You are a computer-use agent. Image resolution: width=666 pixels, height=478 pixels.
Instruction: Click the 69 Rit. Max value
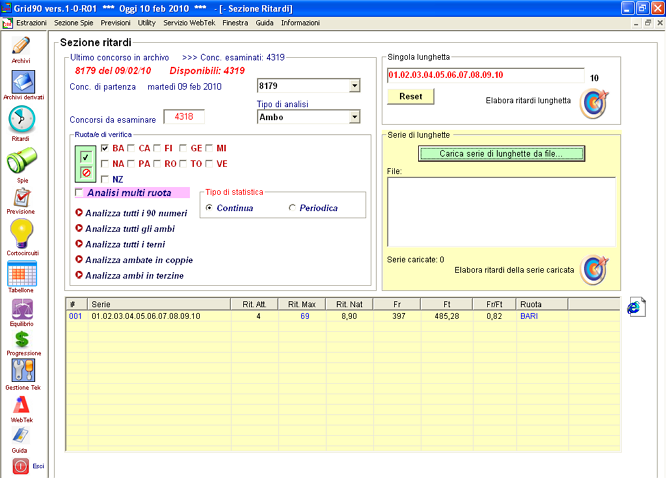pyautogui.click(x=305, y=316)
